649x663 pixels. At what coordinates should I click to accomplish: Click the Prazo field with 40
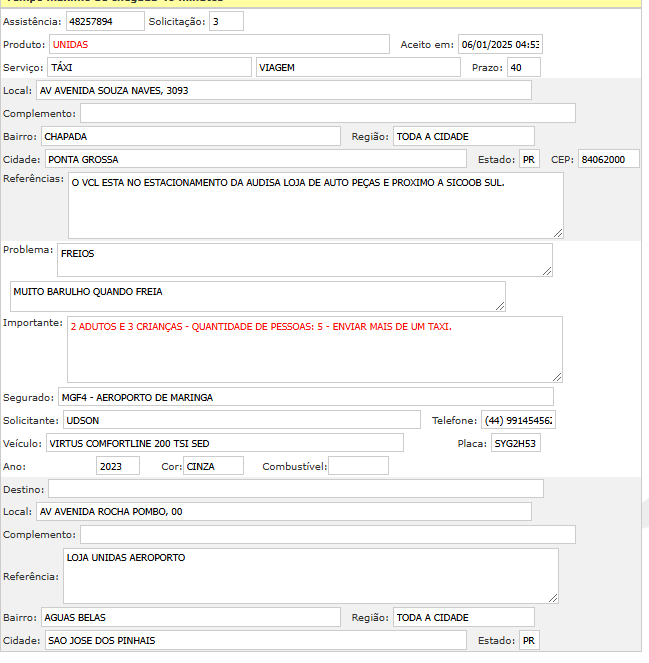[x=523, y=67]
